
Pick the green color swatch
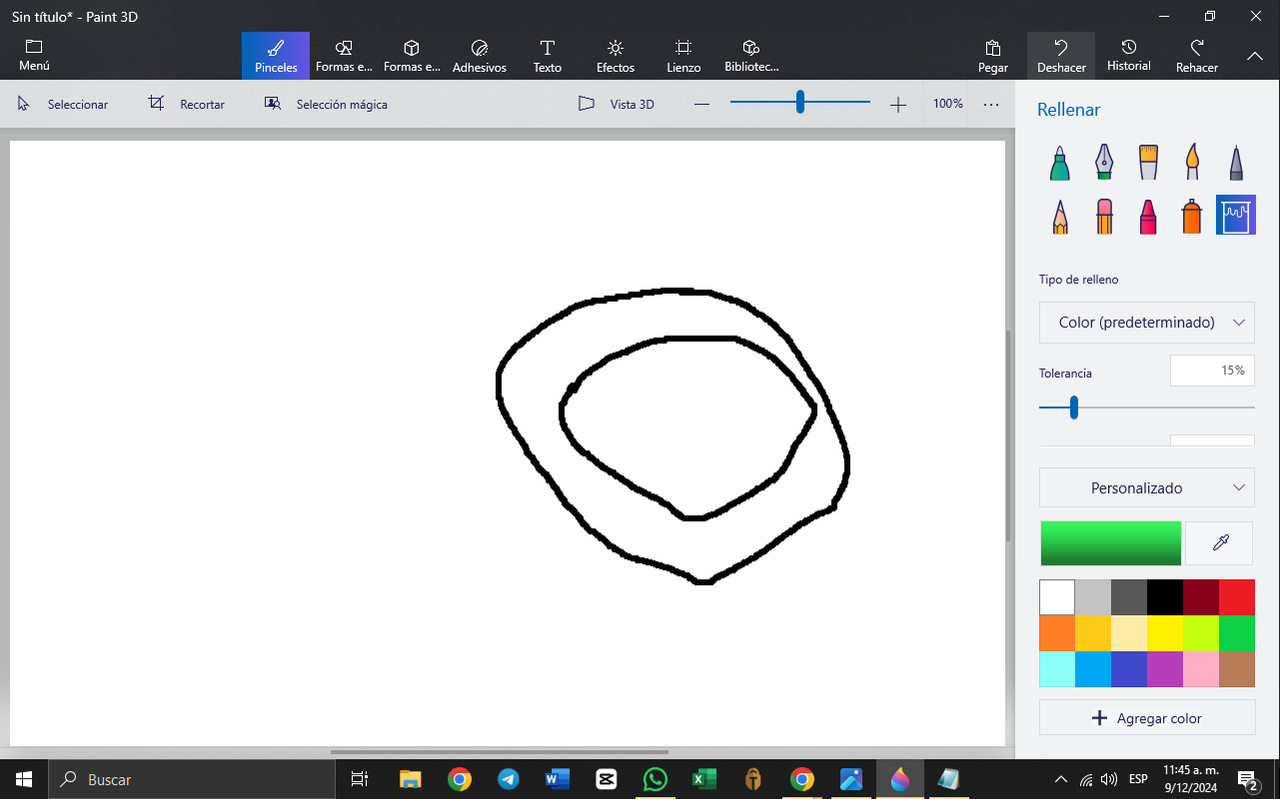tap(1237, 633)
